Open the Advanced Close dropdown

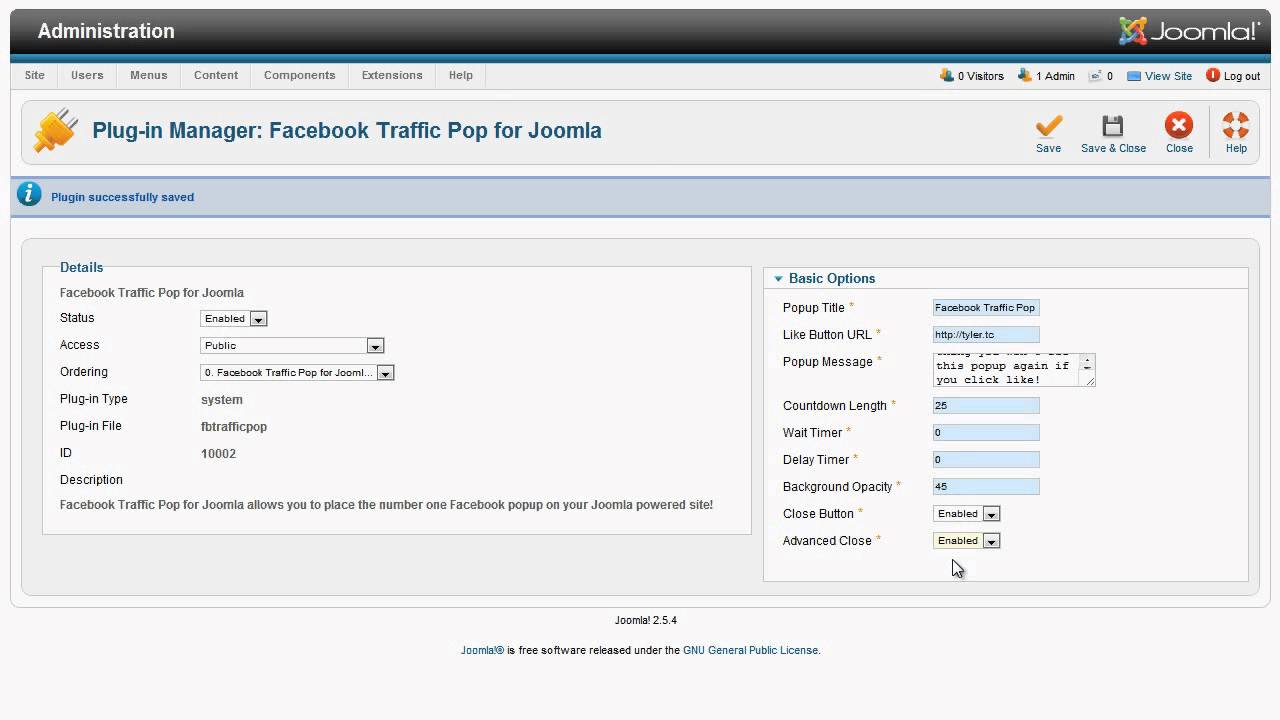967,541
